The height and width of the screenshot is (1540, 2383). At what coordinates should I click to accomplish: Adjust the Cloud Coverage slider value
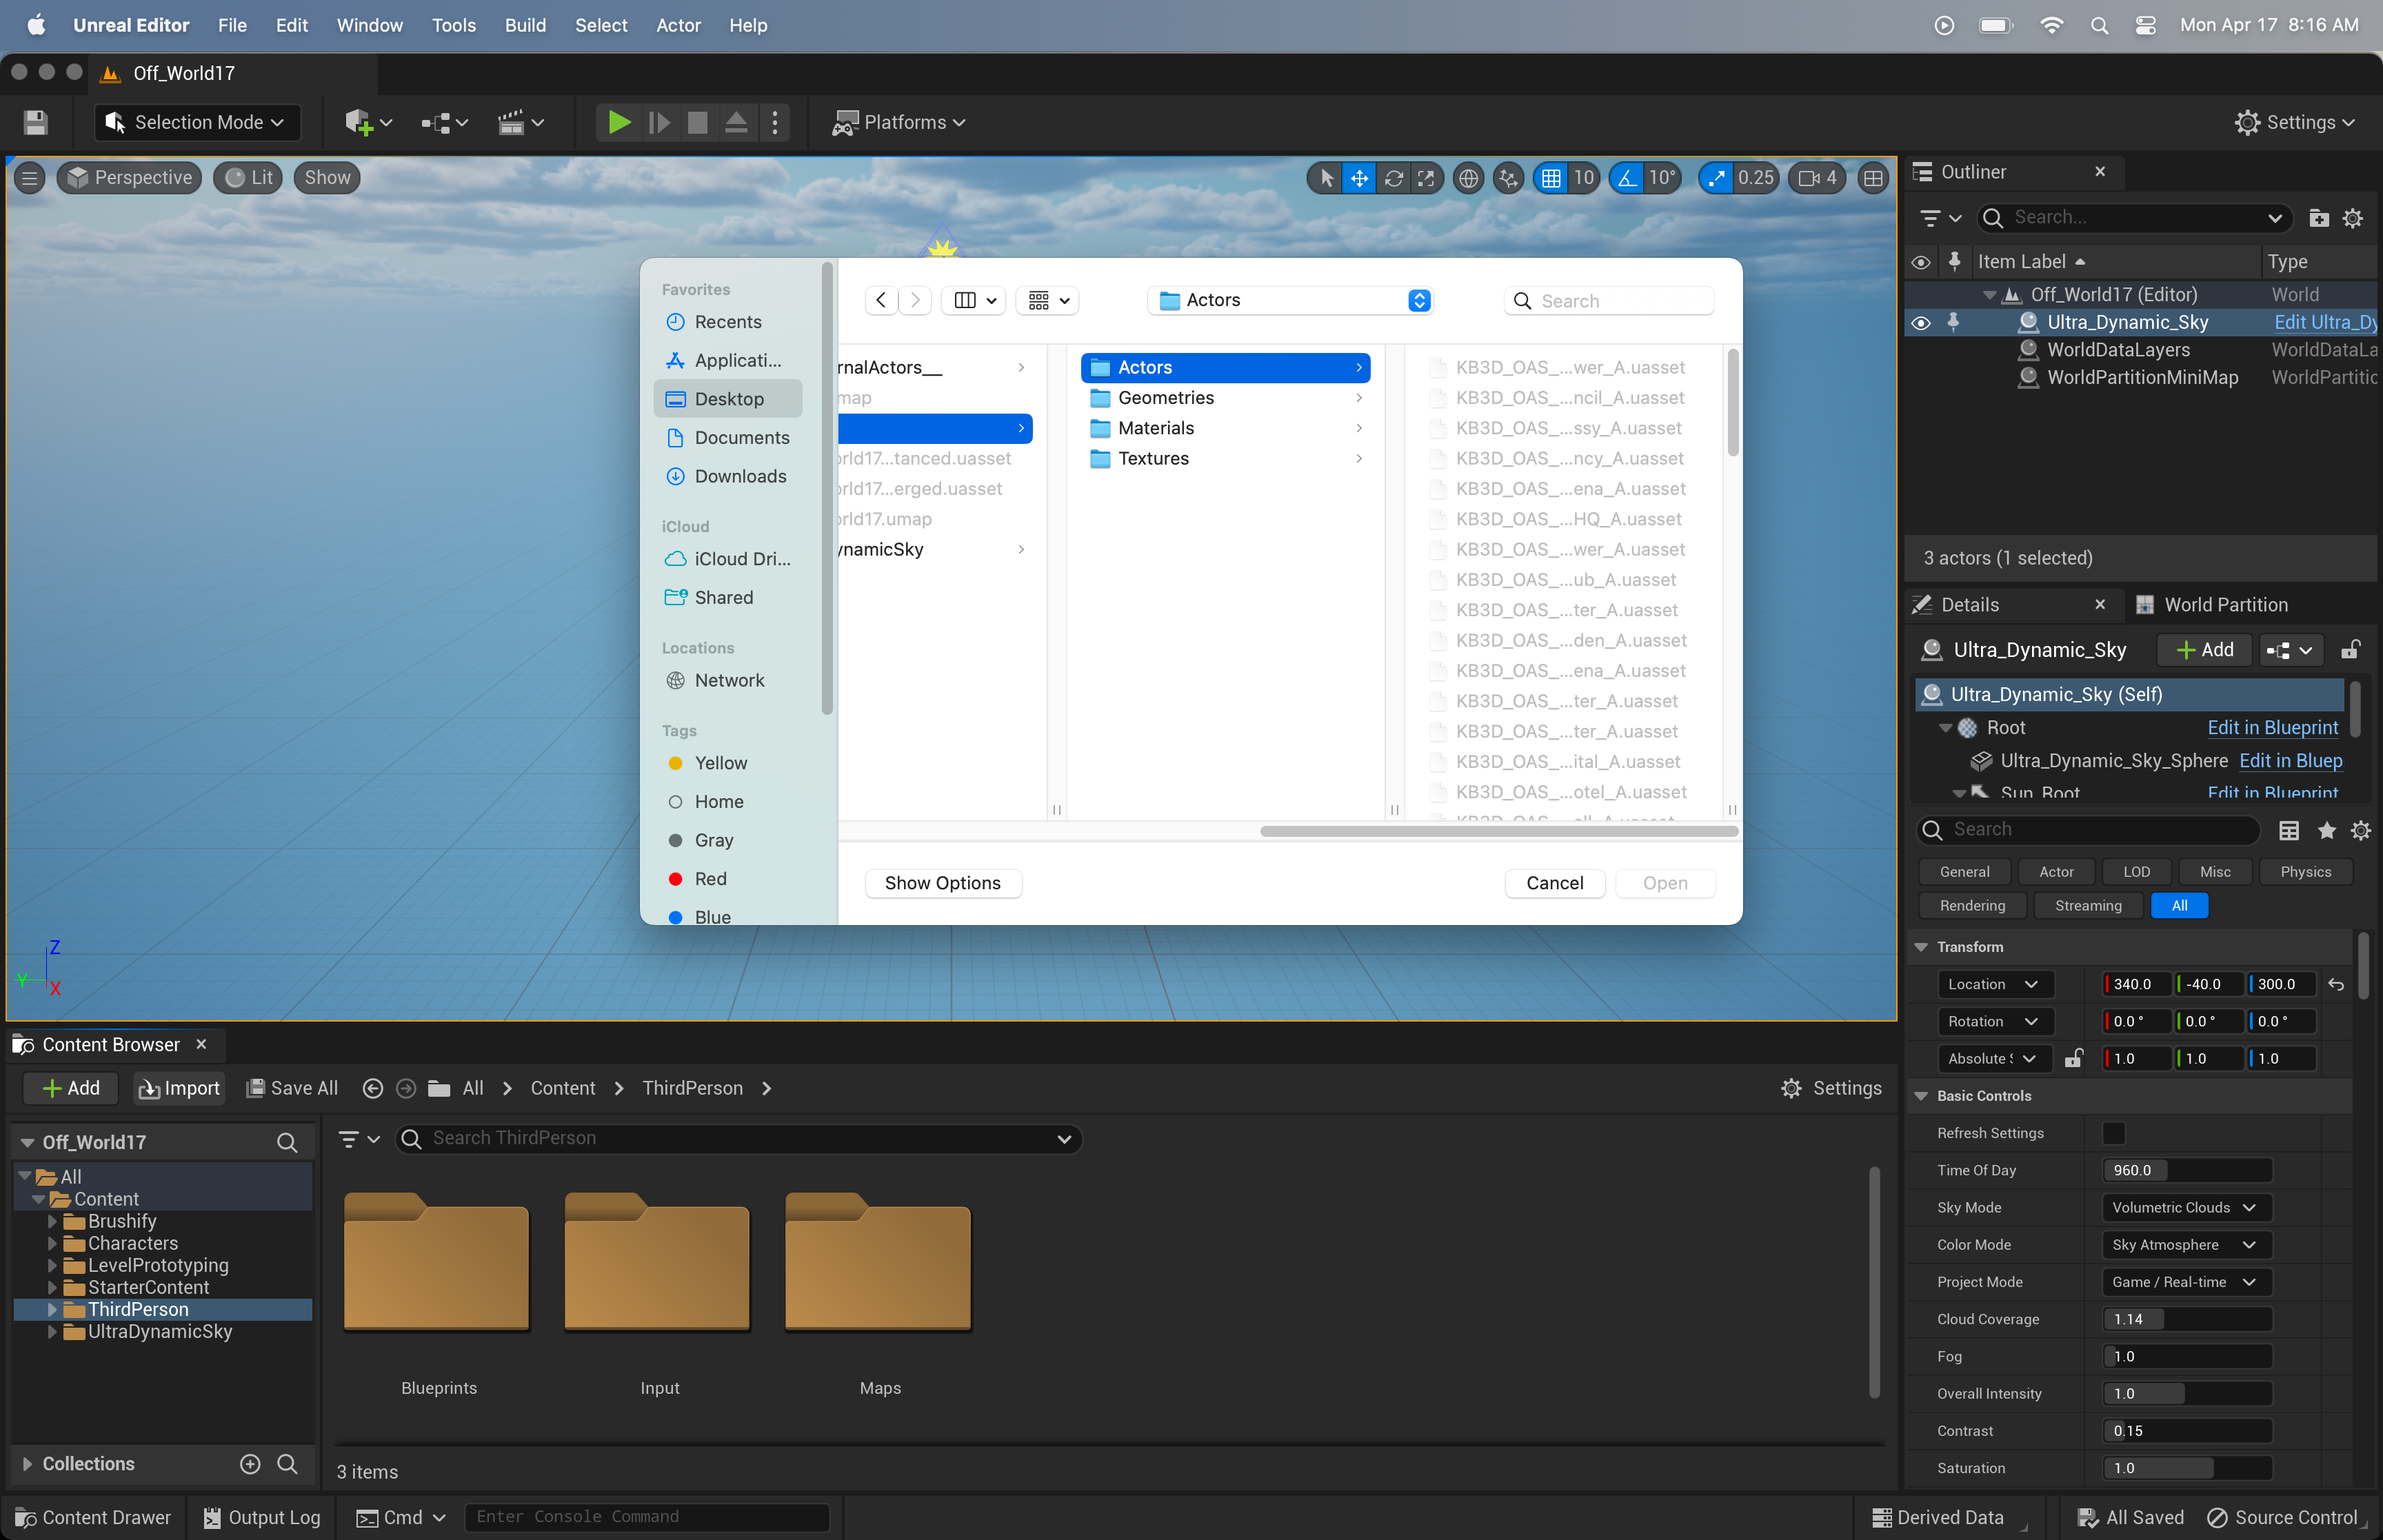click(2186, 1319)
